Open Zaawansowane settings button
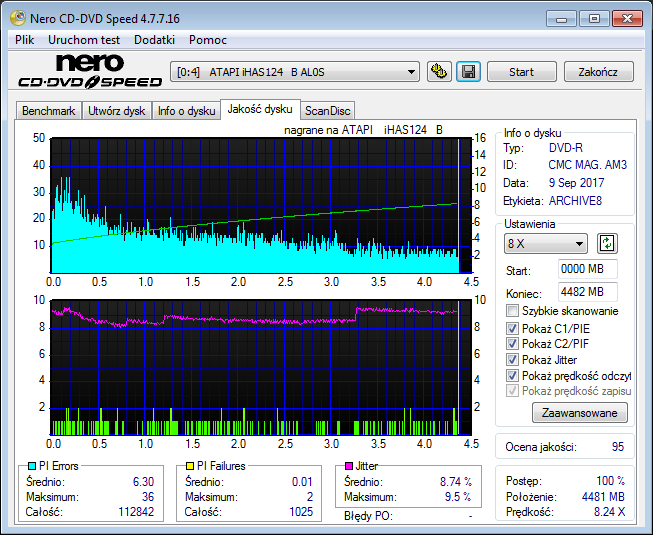The height and width of the screenshot is (535, 653). (580, 413)
